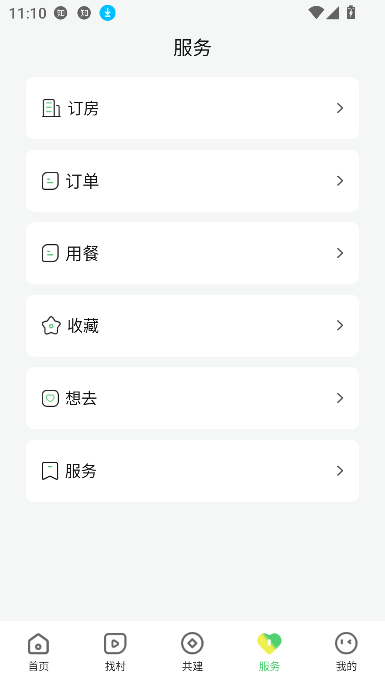The width and height of the screenshot is (385, 684).
Task: Tap the battery icon in status bar
Action: 351,12
